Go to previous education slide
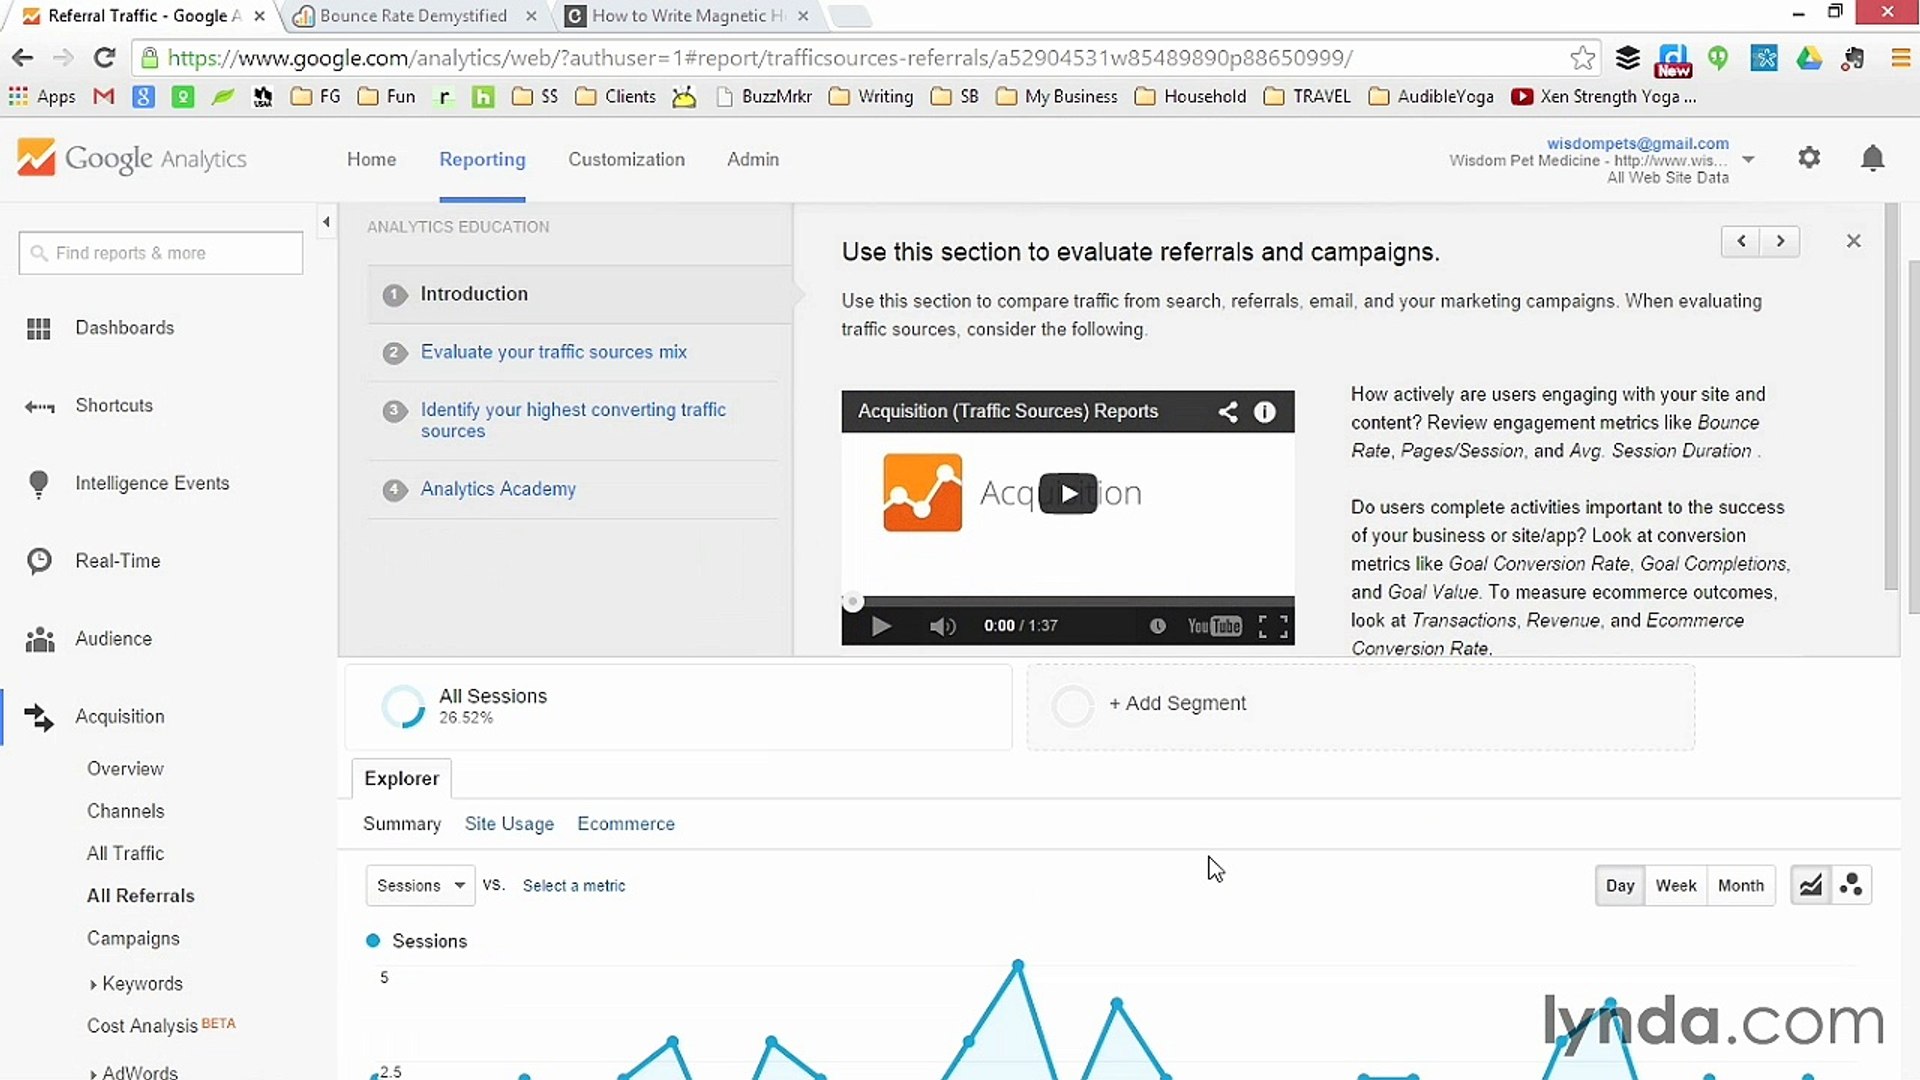The height and width of the screenshot is (1080, 1920). tap(1741, 241)
